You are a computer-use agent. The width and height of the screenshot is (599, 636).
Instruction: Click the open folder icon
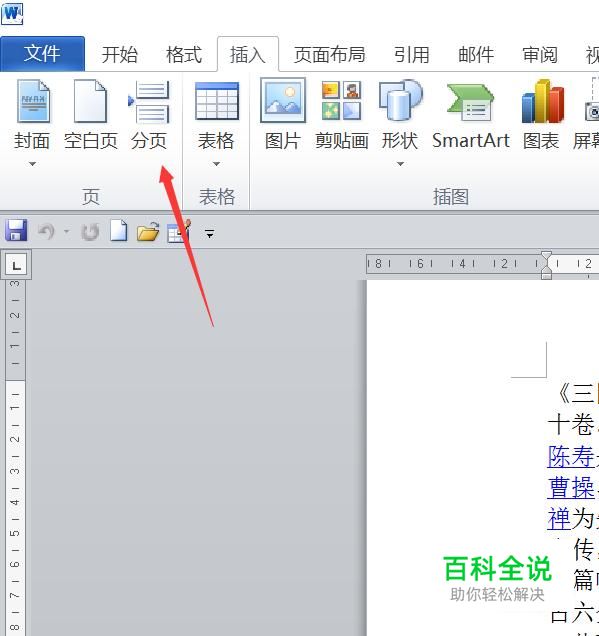point(148,232)
